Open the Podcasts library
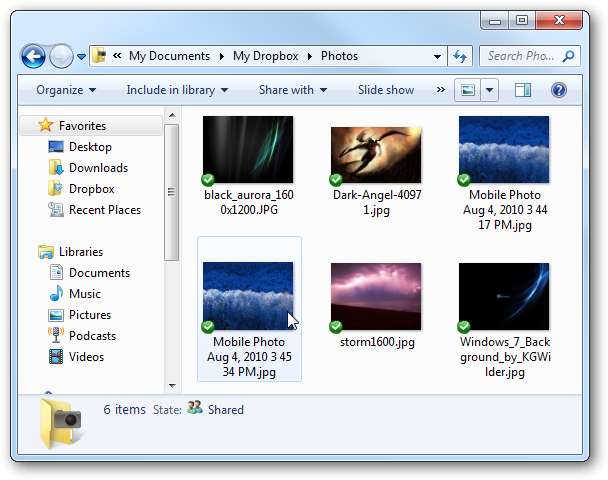This screenshot has width=608, height=480. (92, 336)
